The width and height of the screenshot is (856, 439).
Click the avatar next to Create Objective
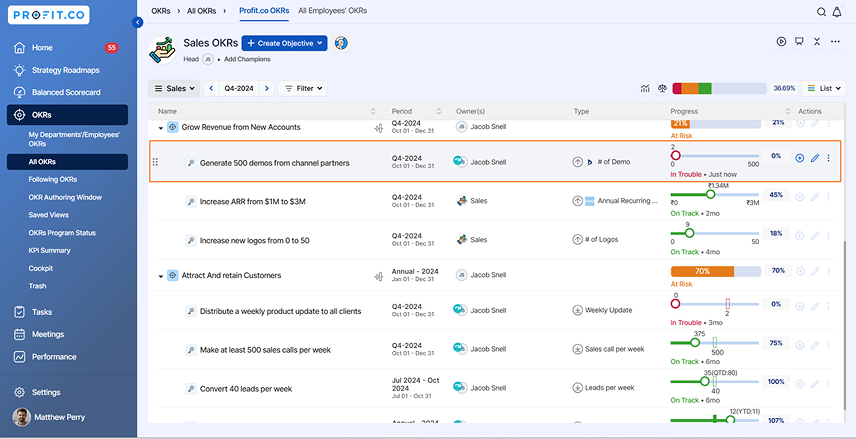point(342,43)
